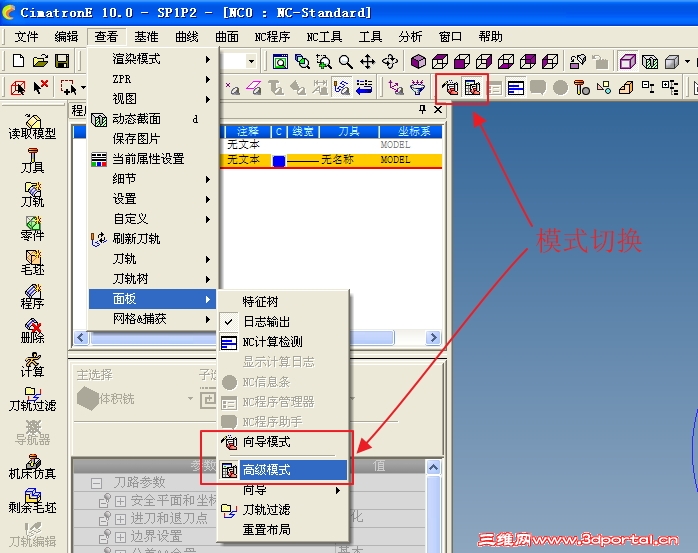The image size is (698, 553).
Task: Click the Wizard mode toolbar icon
Action: (450, 88)
